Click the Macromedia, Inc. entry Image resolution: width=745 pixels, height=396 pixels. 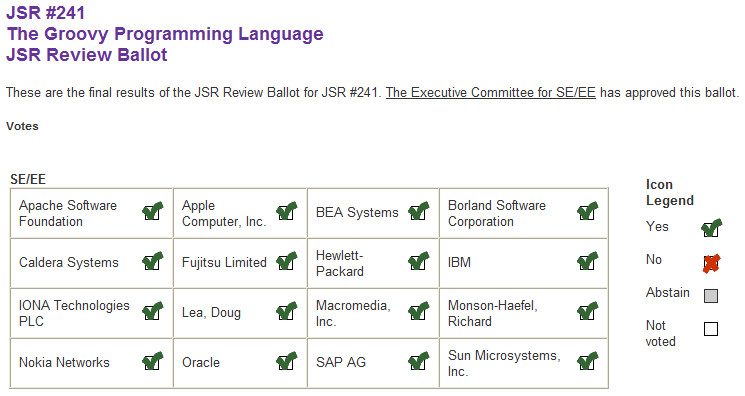[353, 313]
